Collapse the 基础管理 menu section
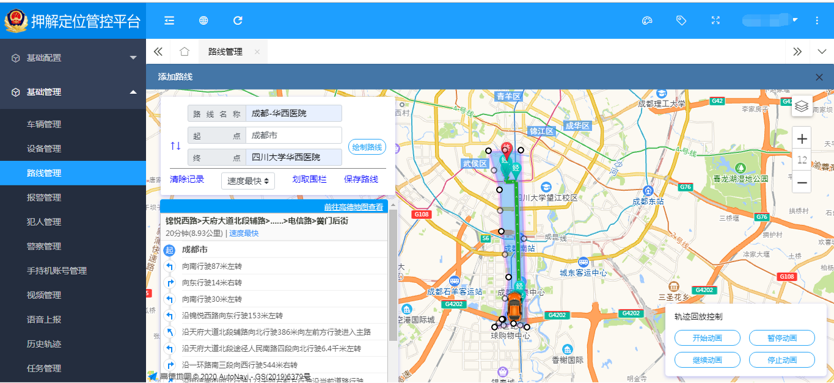 coord(73,92)
